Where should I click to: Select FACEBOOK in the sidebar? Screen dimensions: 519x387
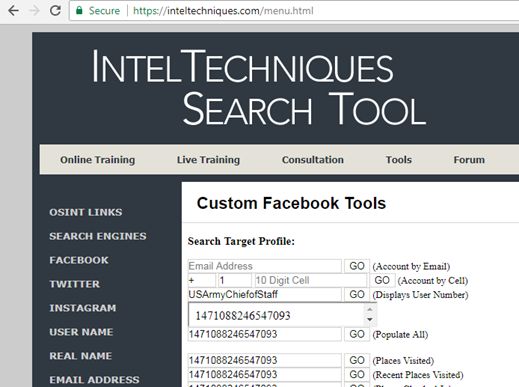point(79,260)
